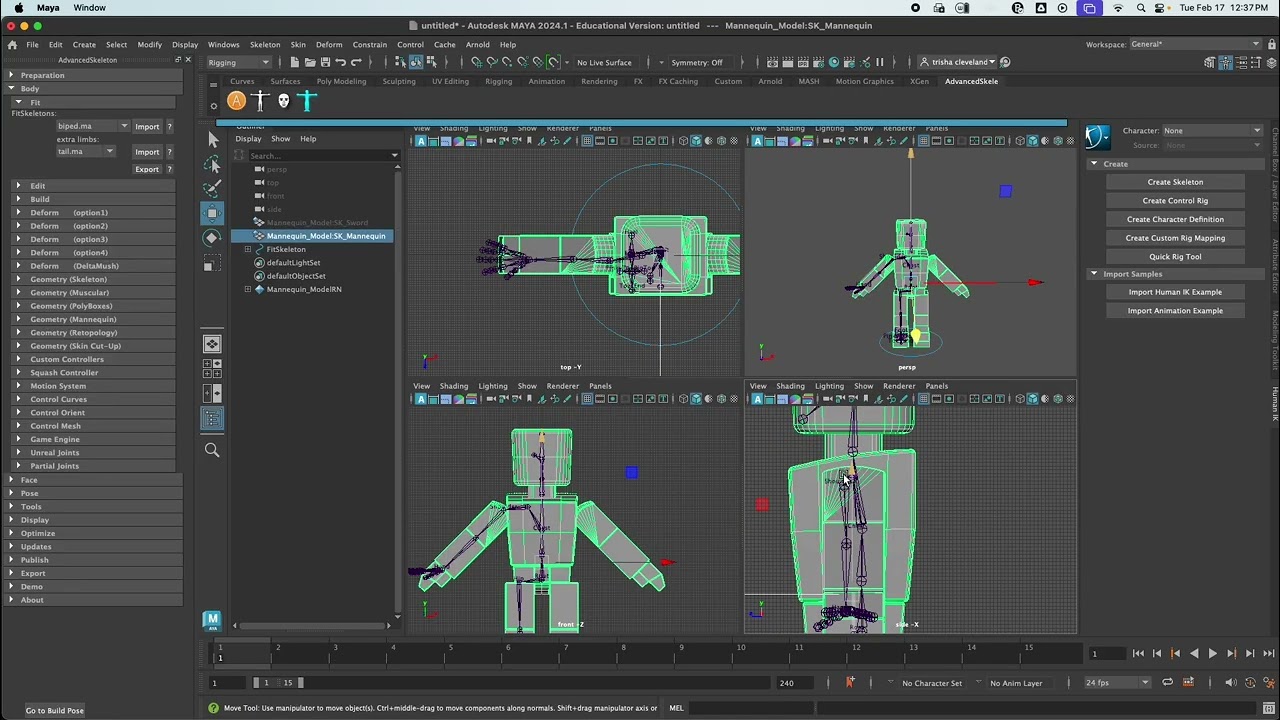Click the skull face shelf icon
The image size is (1280, 720).
point(284,101)
